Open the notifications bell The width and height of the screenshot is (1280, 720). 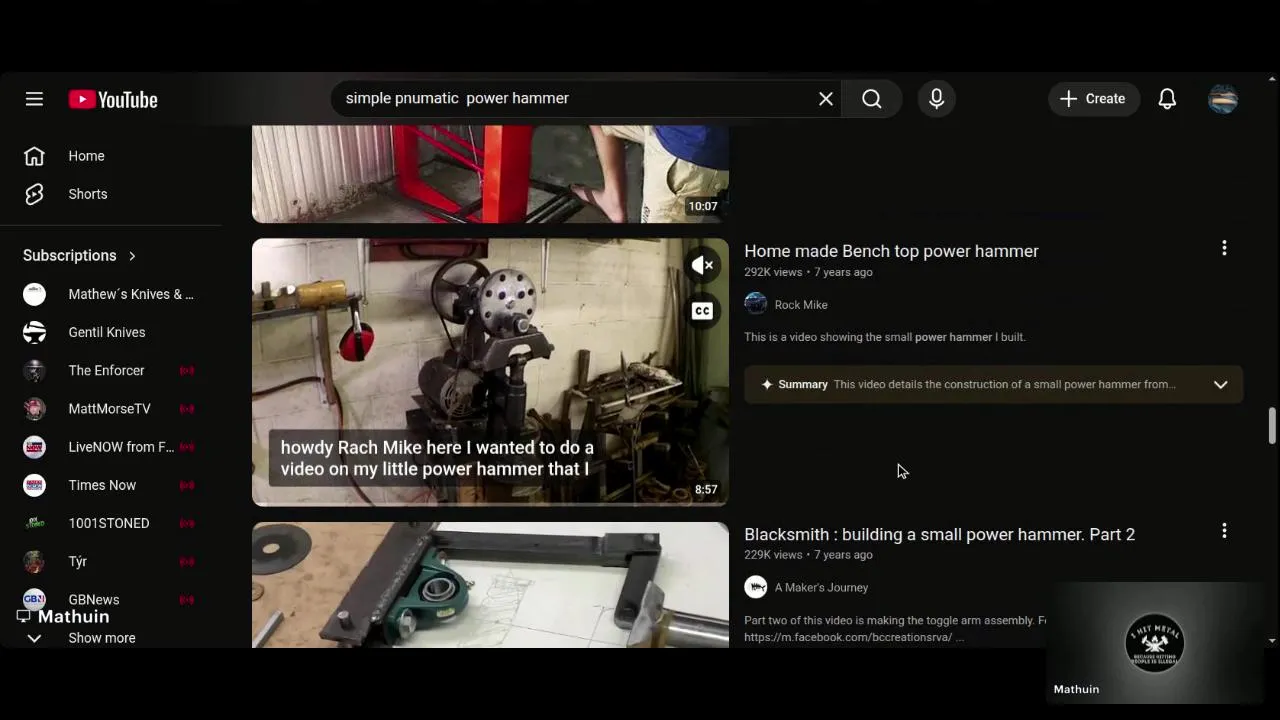[x=1167, y=98]
